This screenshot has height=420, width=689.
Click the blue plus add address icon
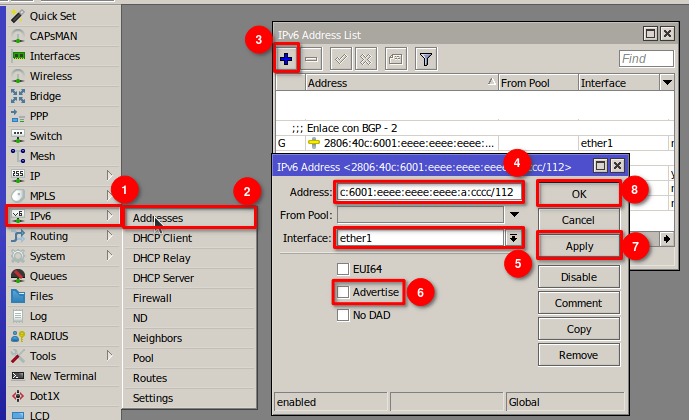click(x=287, y=60)
